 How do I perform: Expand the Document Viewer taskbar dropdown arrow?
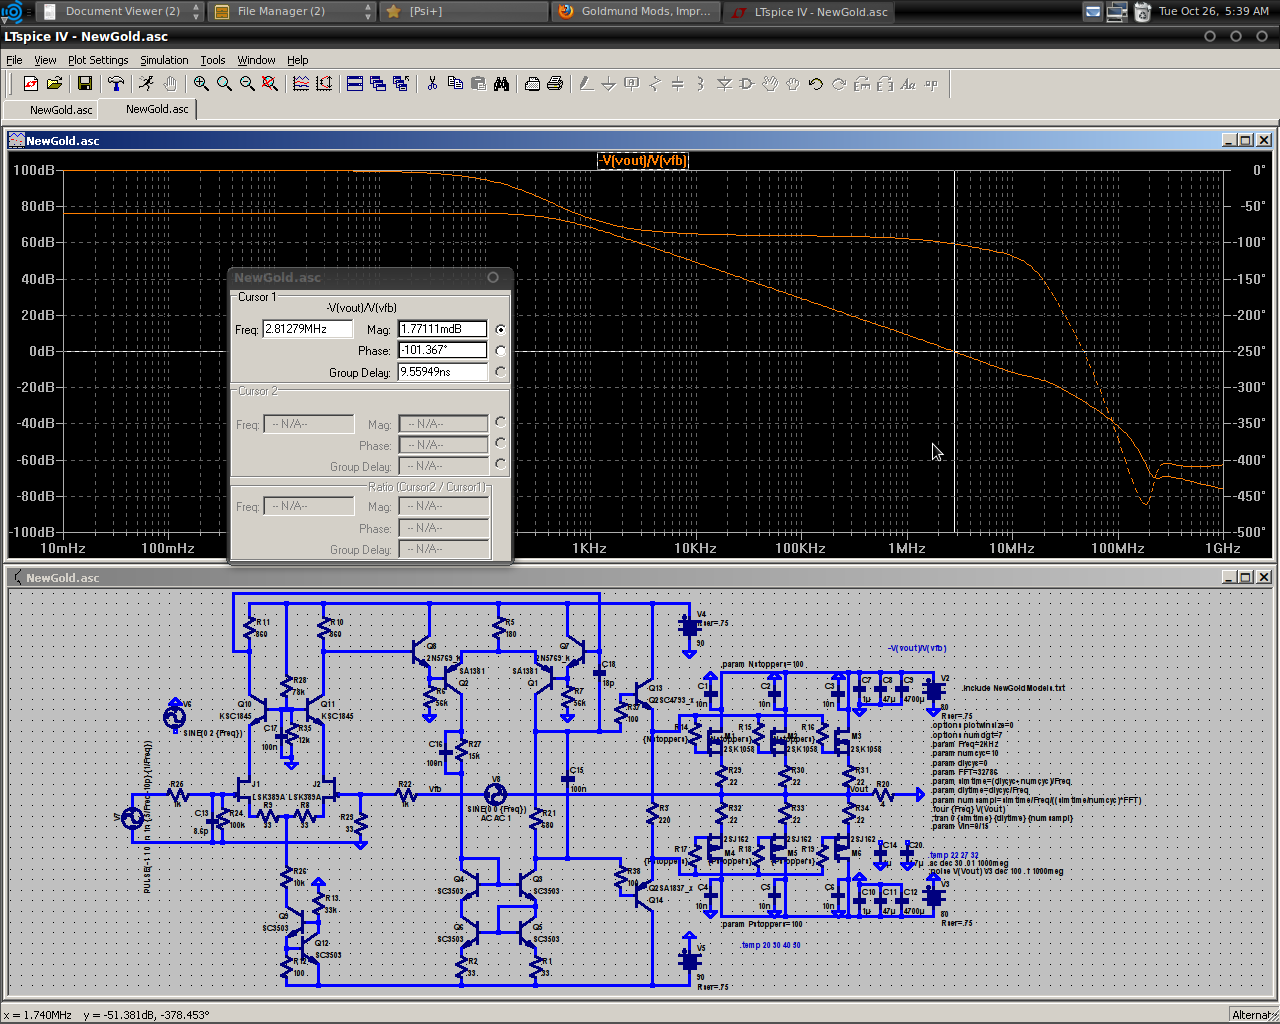[x=196, y=11]
